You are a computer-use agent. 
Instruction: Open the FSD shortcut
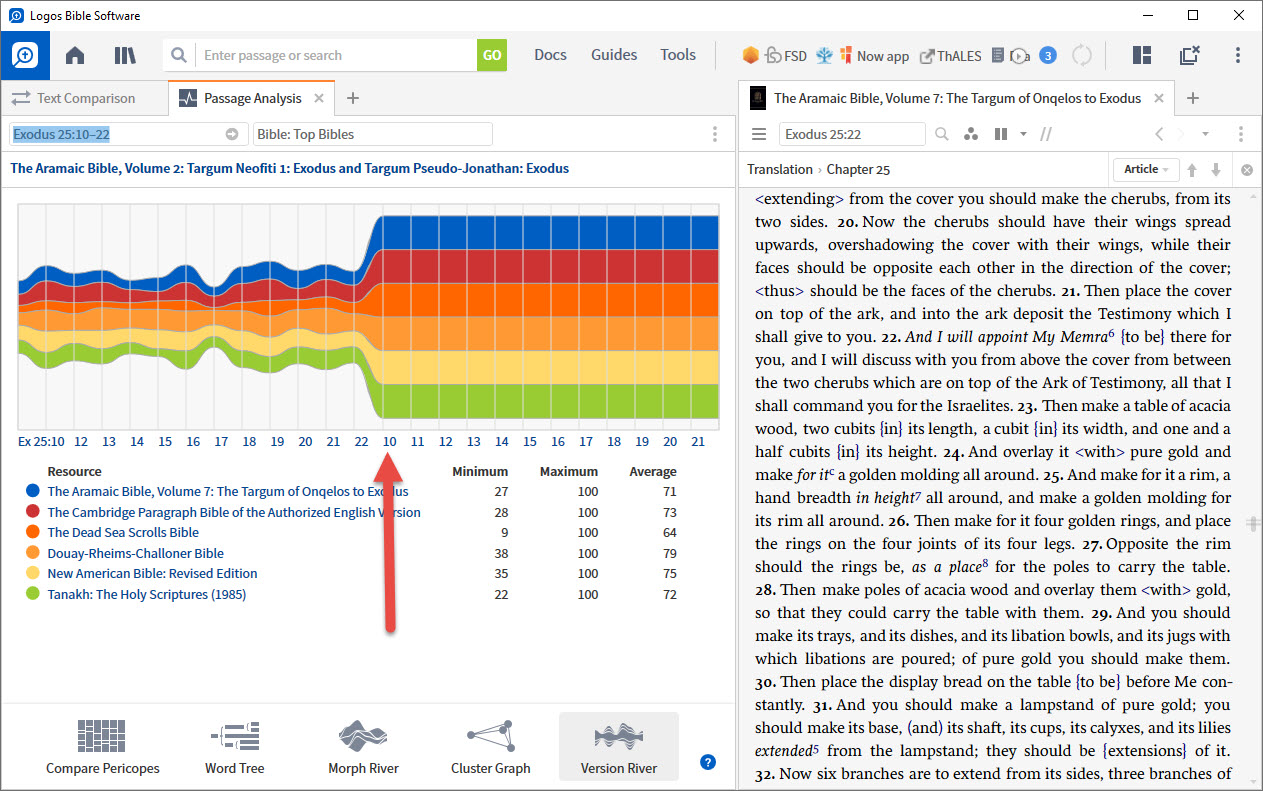click(786, 56)
